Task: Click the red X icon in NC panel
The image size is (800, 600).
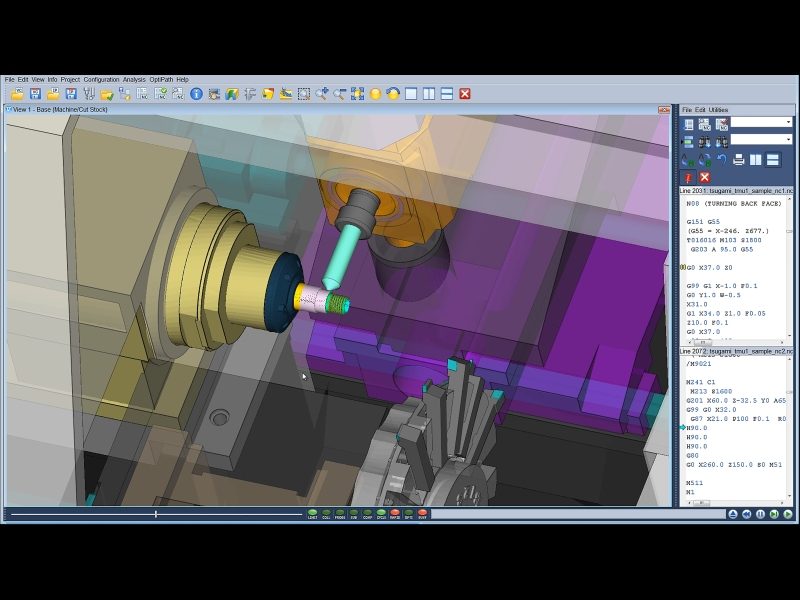Action: tap(705, 178)
